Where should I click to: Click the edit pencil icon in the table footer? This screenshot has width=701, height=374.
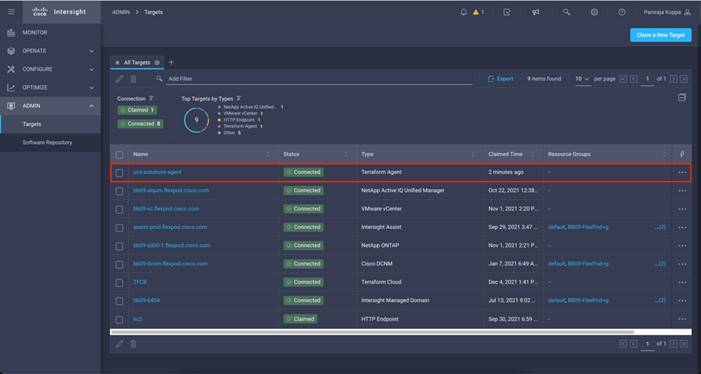(x=119, y=344)
